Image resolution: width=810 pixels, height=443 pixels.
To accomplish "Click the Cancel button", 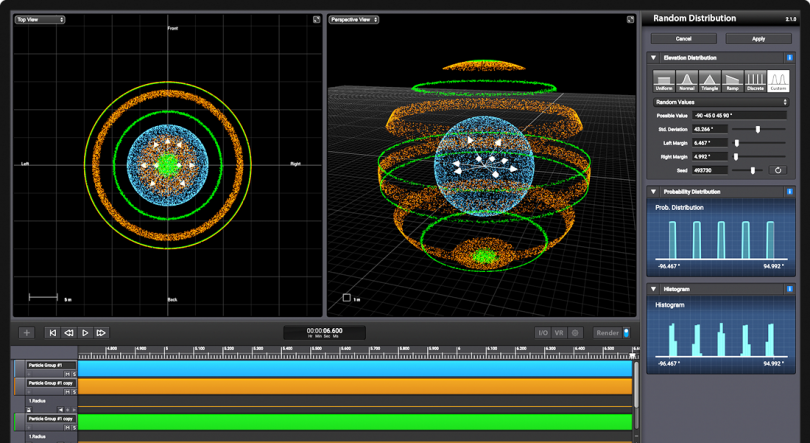I will (x=683, y=38).
